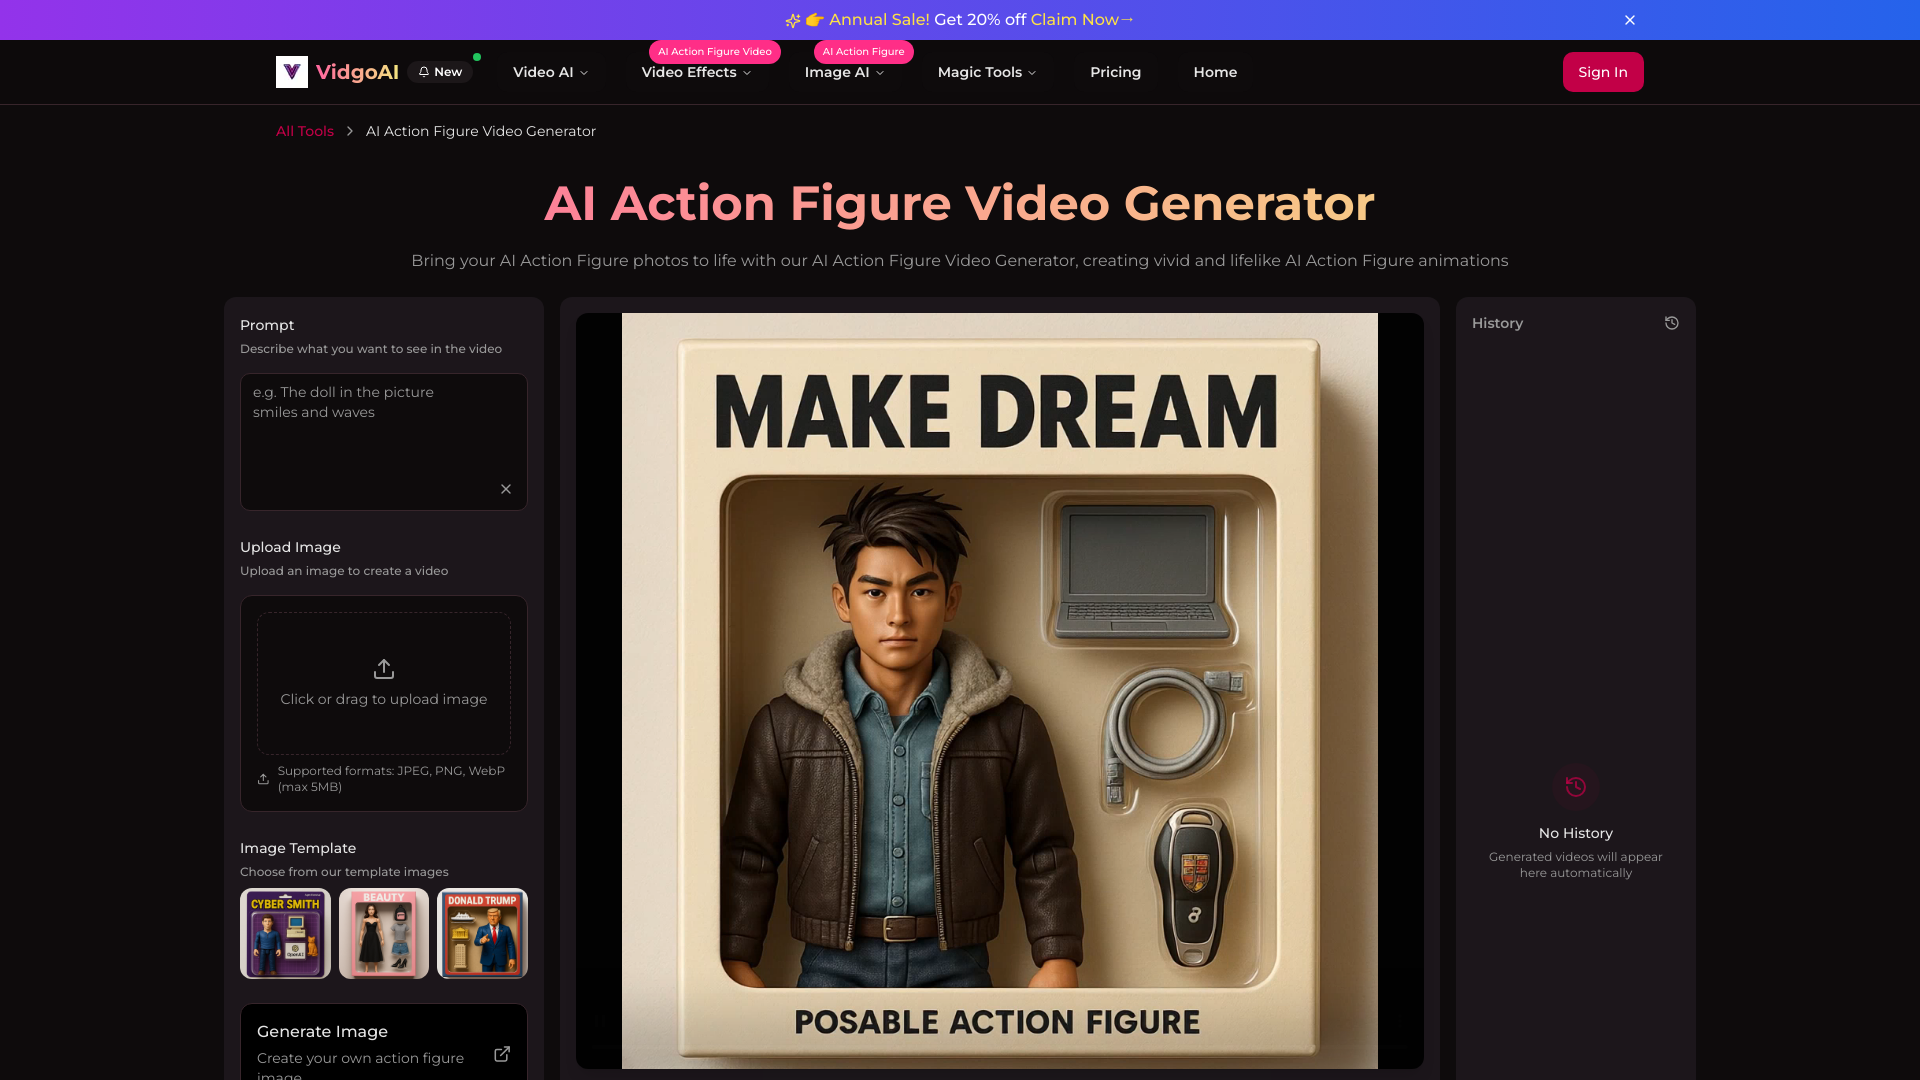This screenshot has width=1920, height=1080.
Task: Click the No History clock icon
Action: coord(1575,787)
